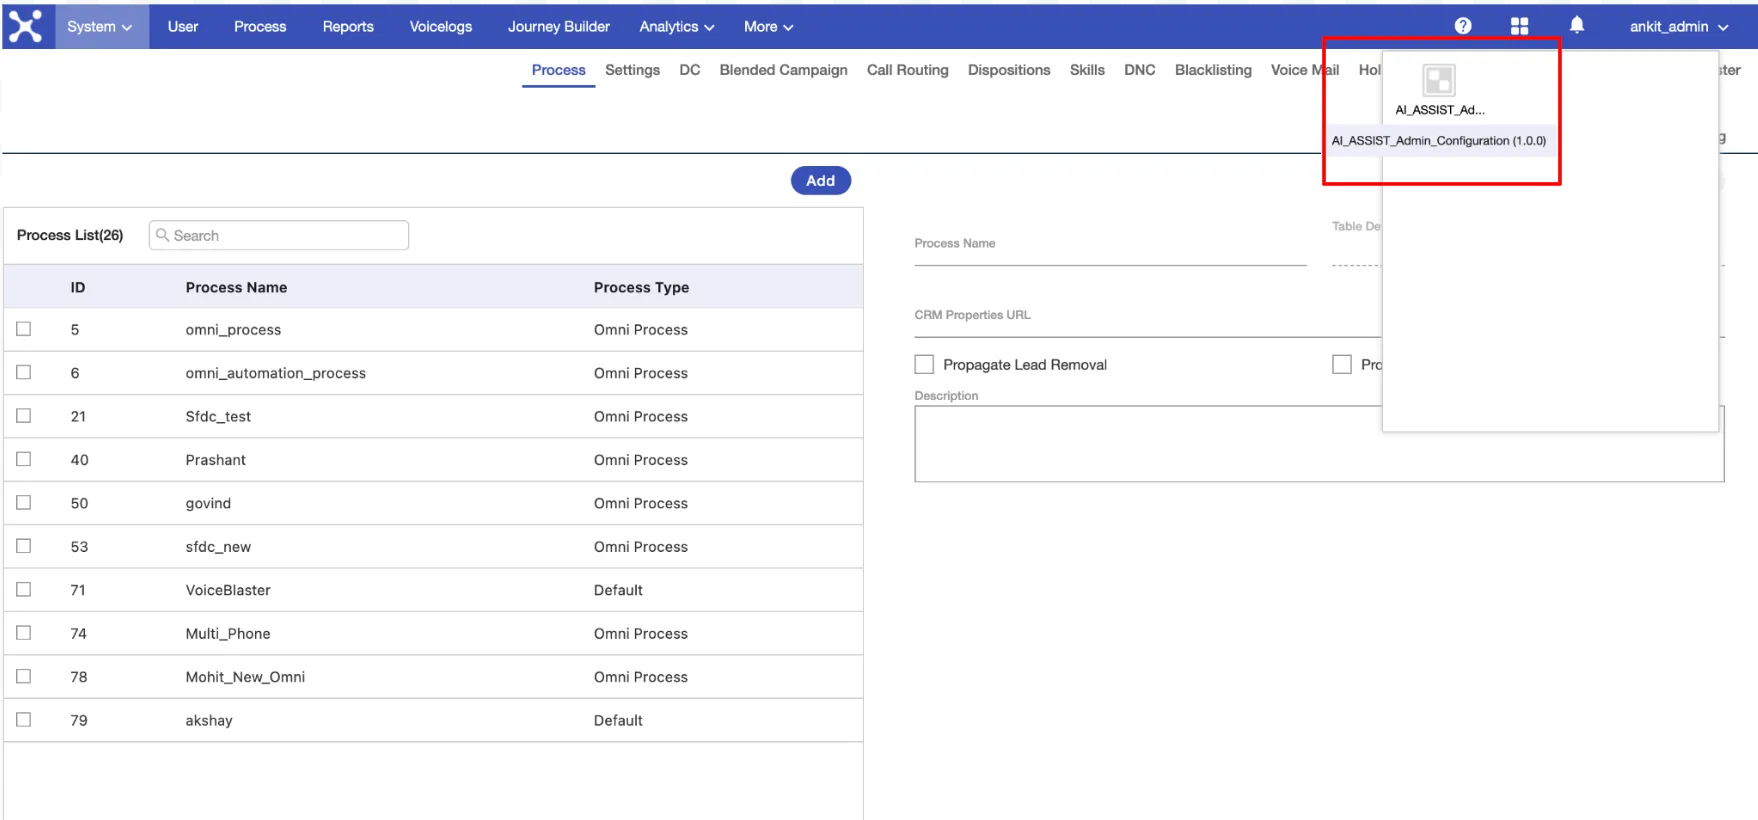The image size is (1758, 820).
Task: Open Journey Builder
Action: (559, 27)
